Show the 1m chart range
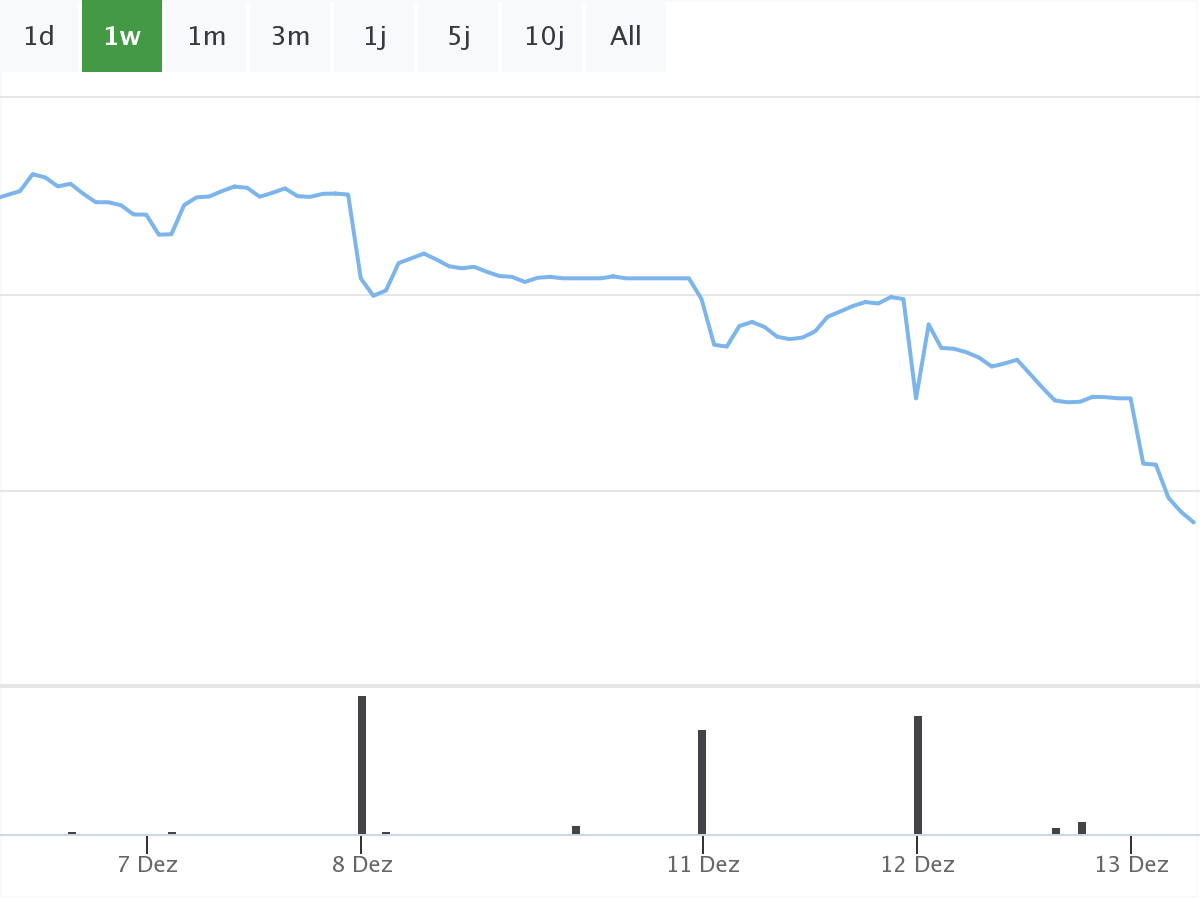 [x=207, y=37]
